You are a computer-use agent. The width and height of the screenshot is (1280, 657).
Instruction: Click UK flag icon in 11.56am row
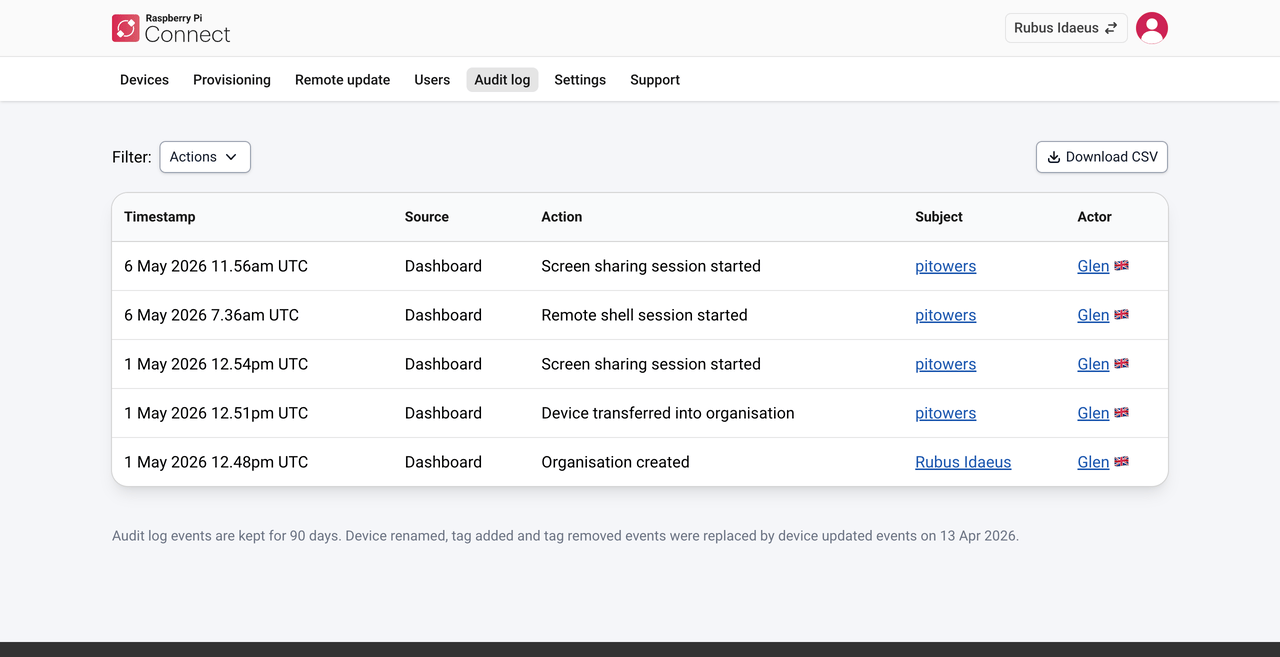click(1121, 265)
